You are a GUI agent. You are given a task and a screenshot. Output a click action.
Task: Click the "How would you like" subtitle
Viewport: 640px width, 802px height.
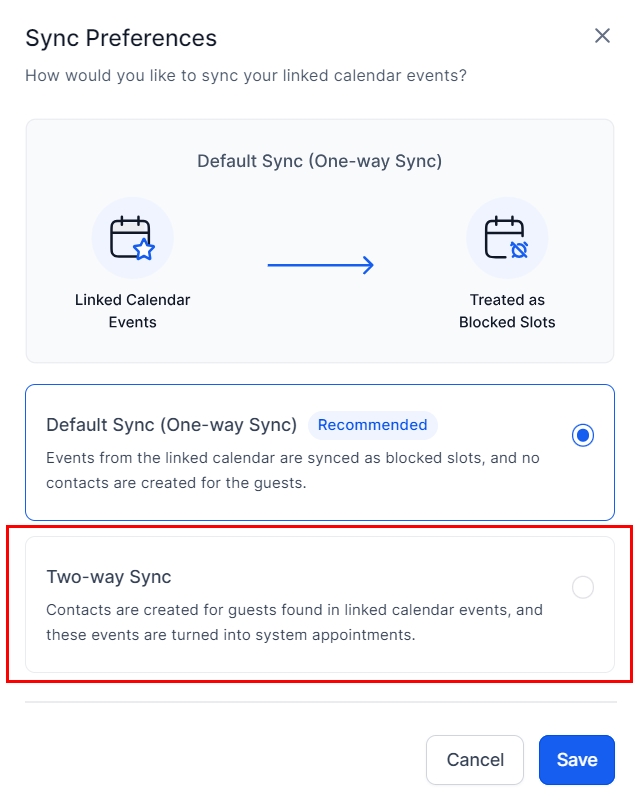click(246, 75)
